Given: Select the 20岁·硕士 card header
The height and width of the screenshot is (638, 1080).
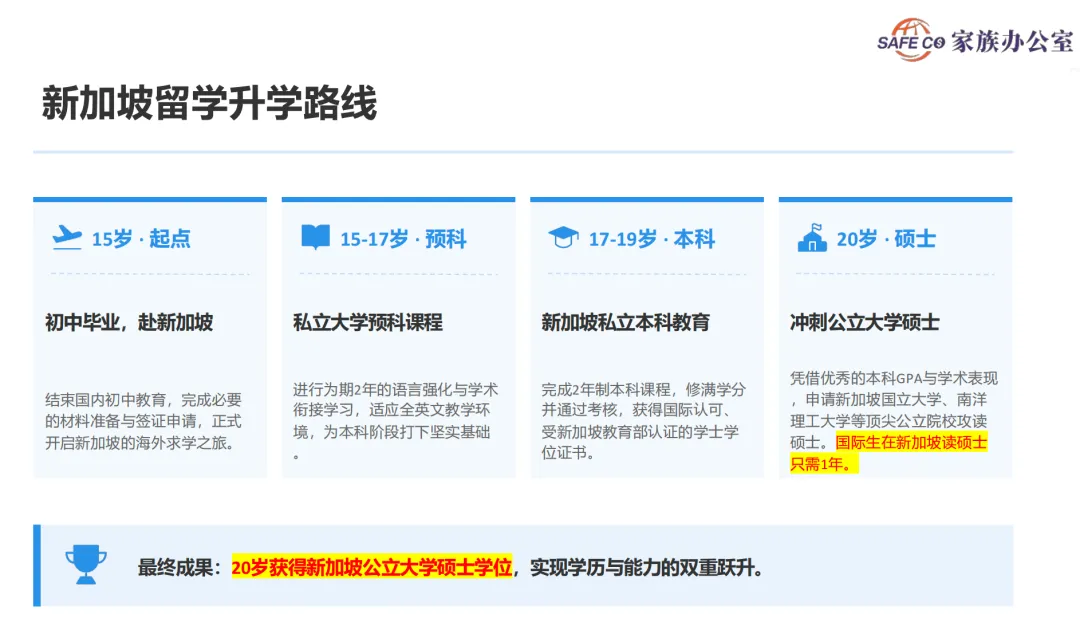Looking at the screenshot, I should click(x=886, y=239).
